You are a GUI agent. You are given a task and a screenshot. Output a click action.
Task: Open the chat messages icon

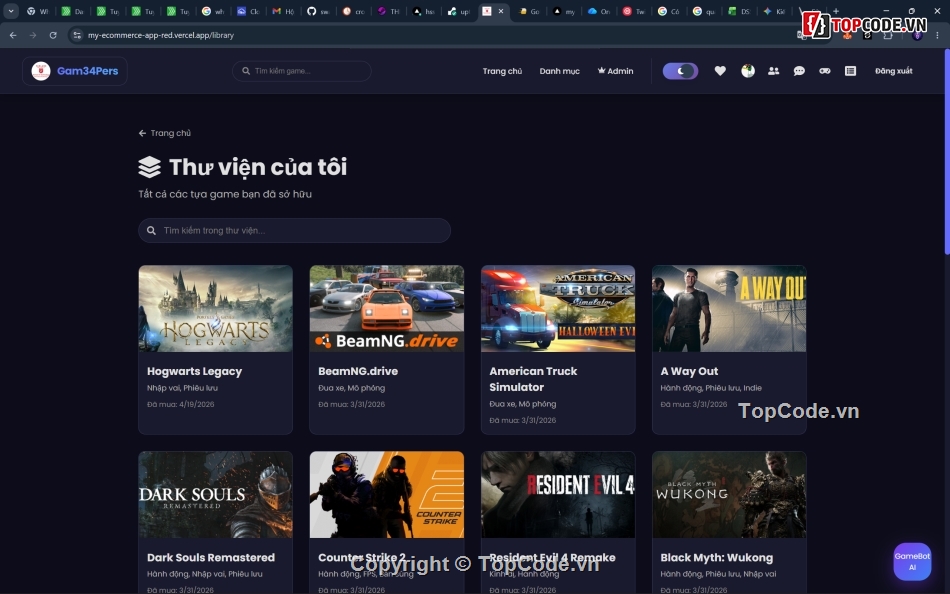[799, 71]
